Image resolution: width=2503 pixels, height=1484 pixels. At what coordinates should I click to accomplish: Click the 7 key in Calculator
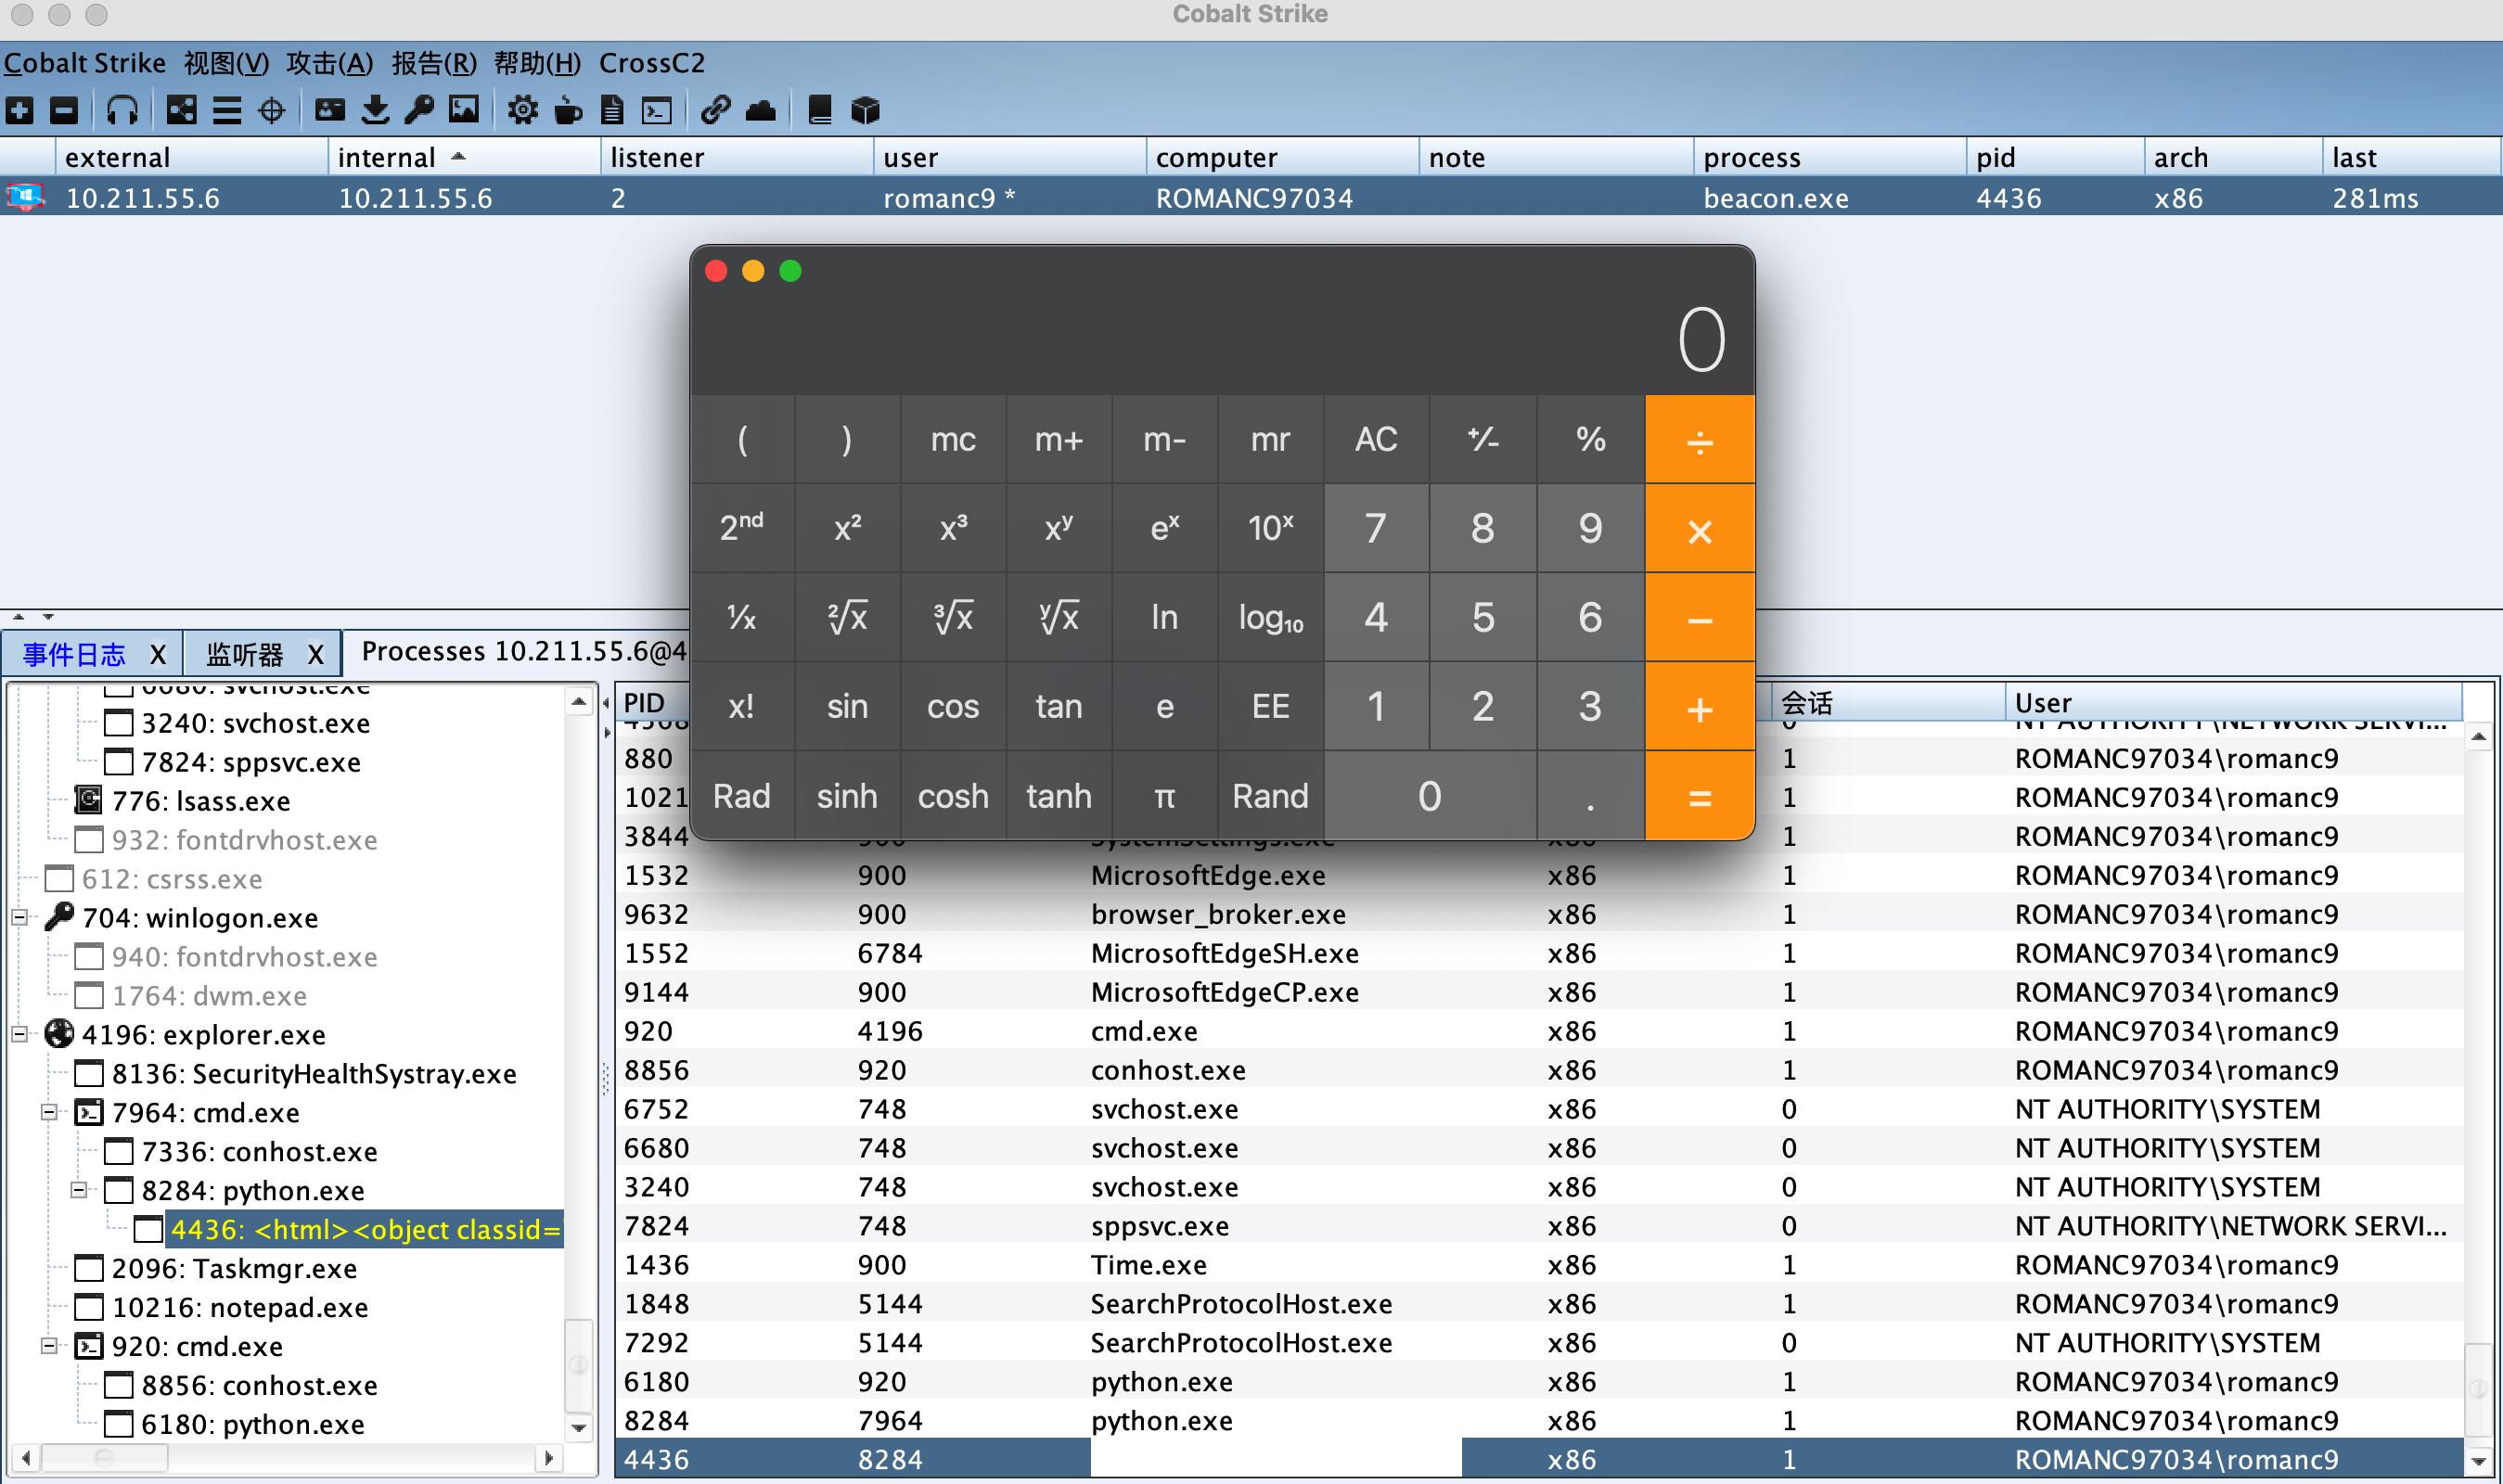[1376, 527]
